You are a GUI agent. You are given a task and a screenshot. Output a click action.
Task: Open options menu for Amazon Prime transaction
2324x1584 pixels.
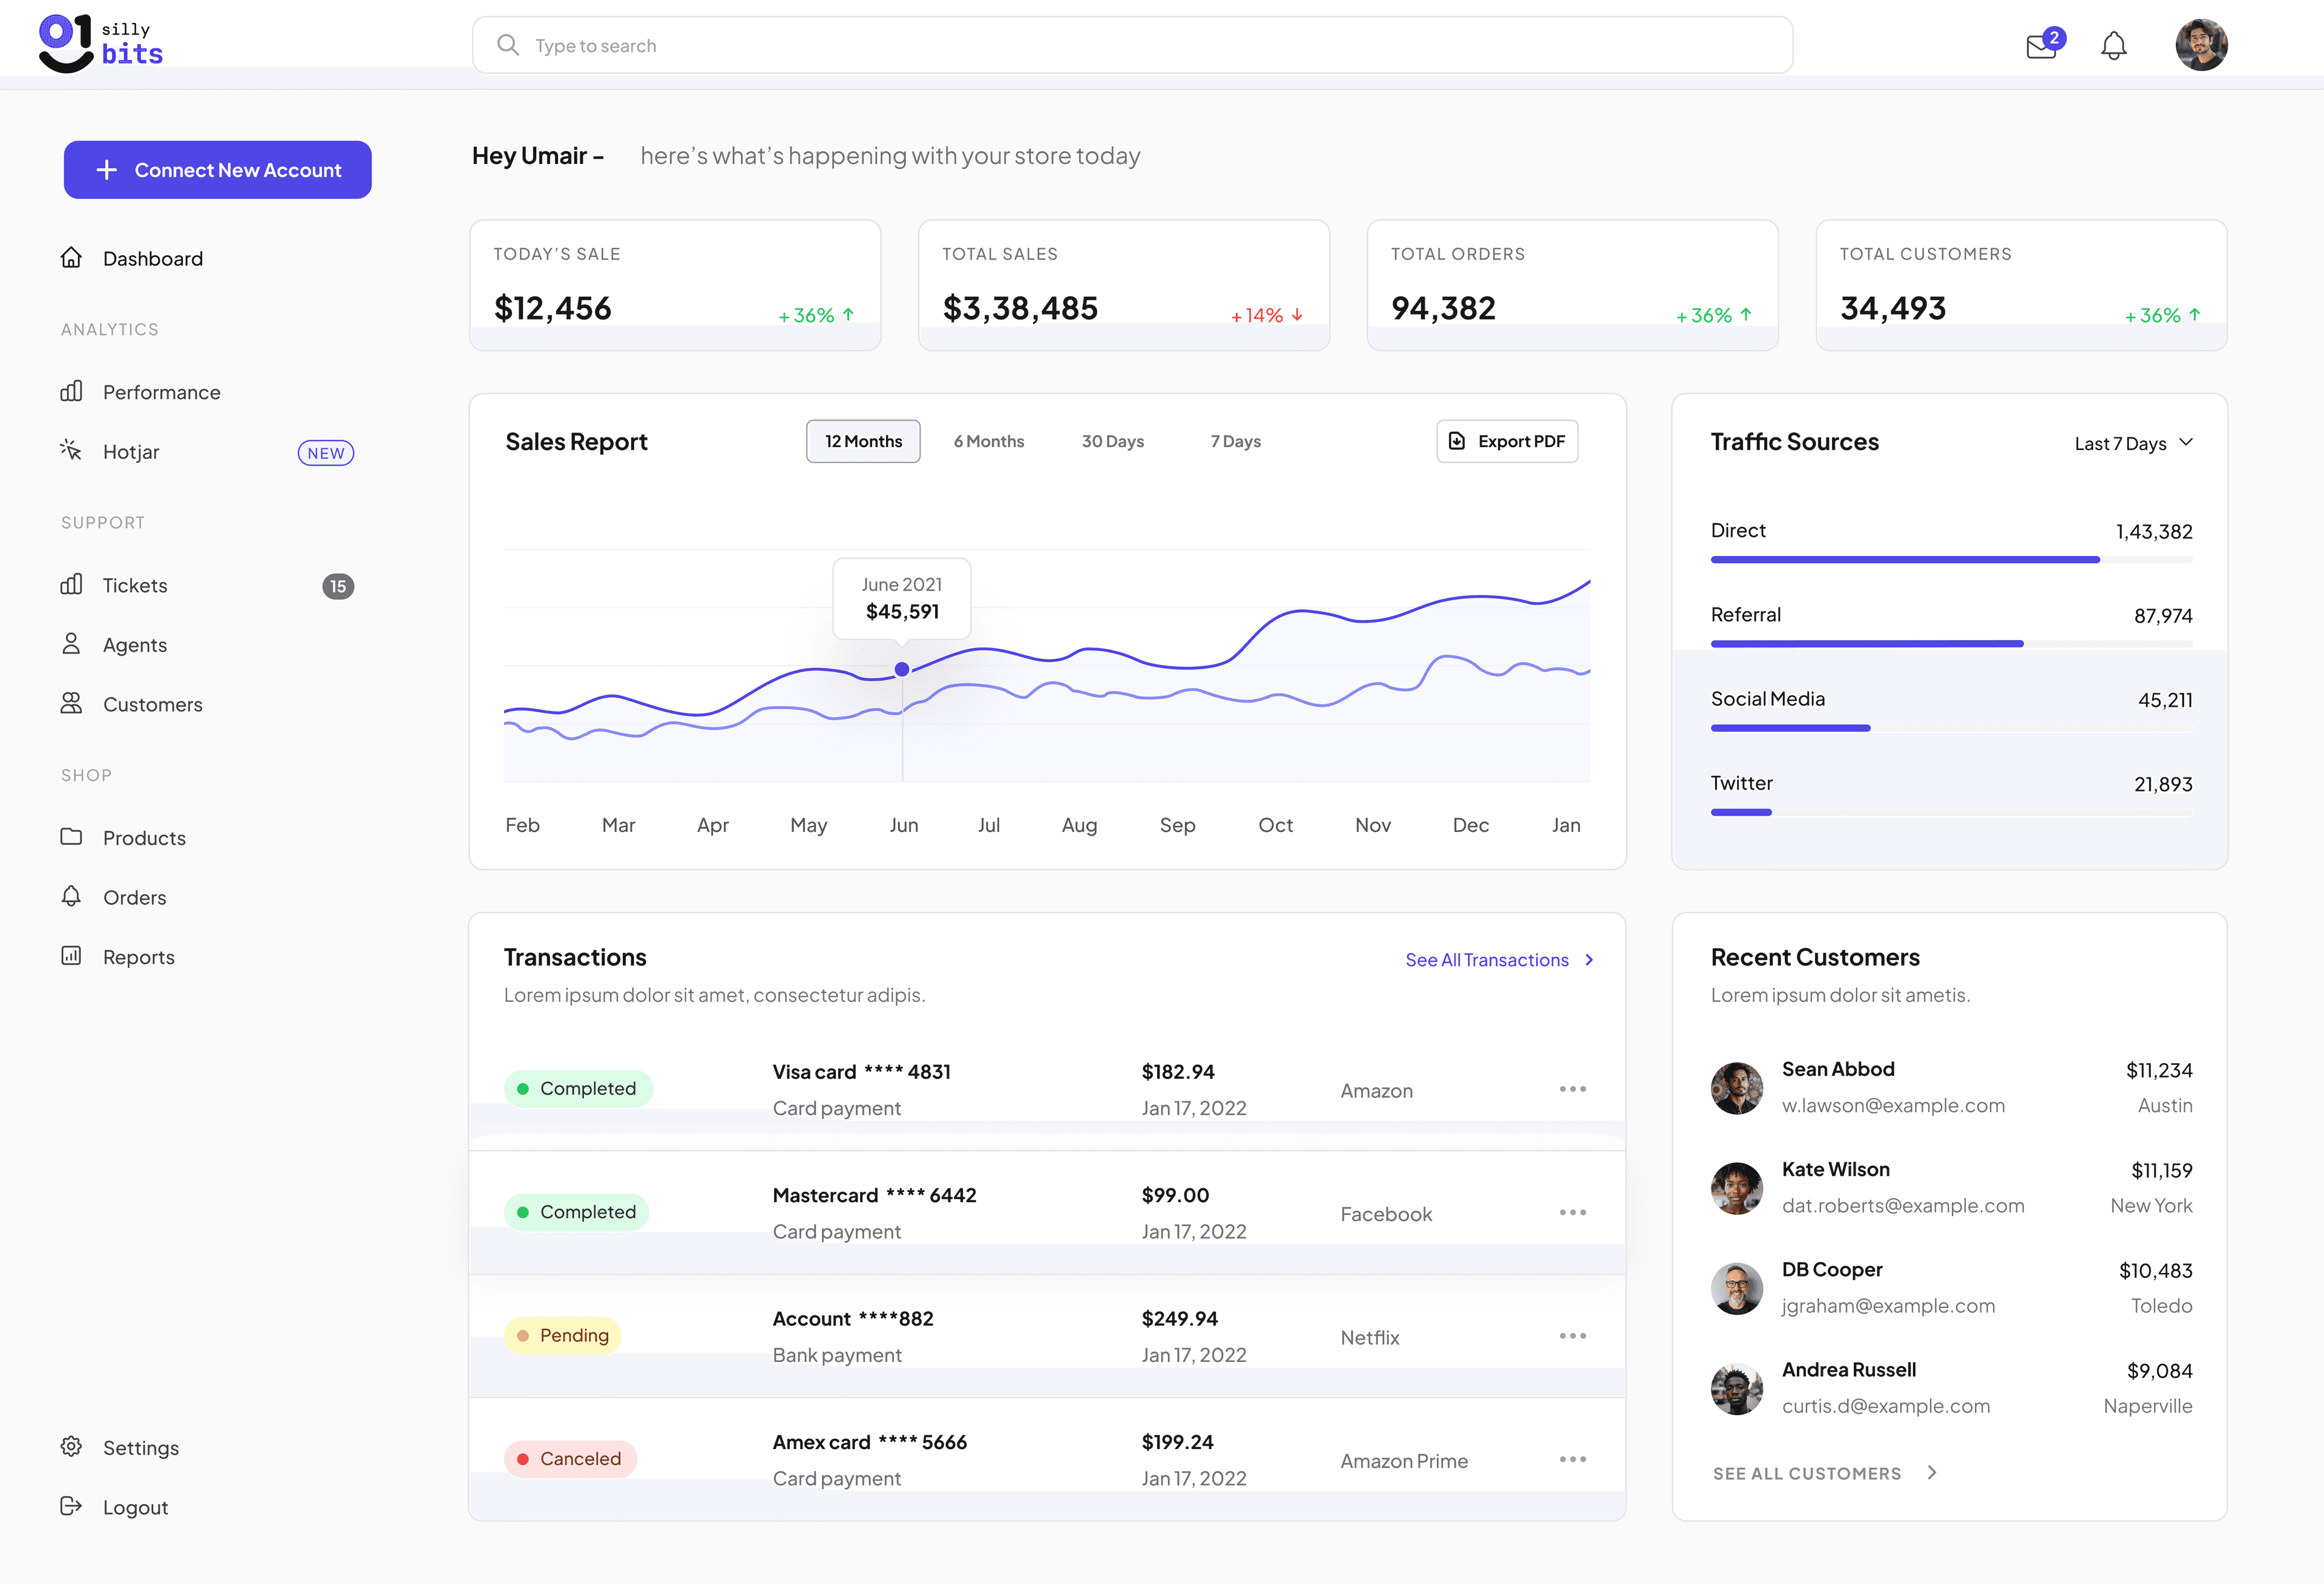[1572, 1459]
